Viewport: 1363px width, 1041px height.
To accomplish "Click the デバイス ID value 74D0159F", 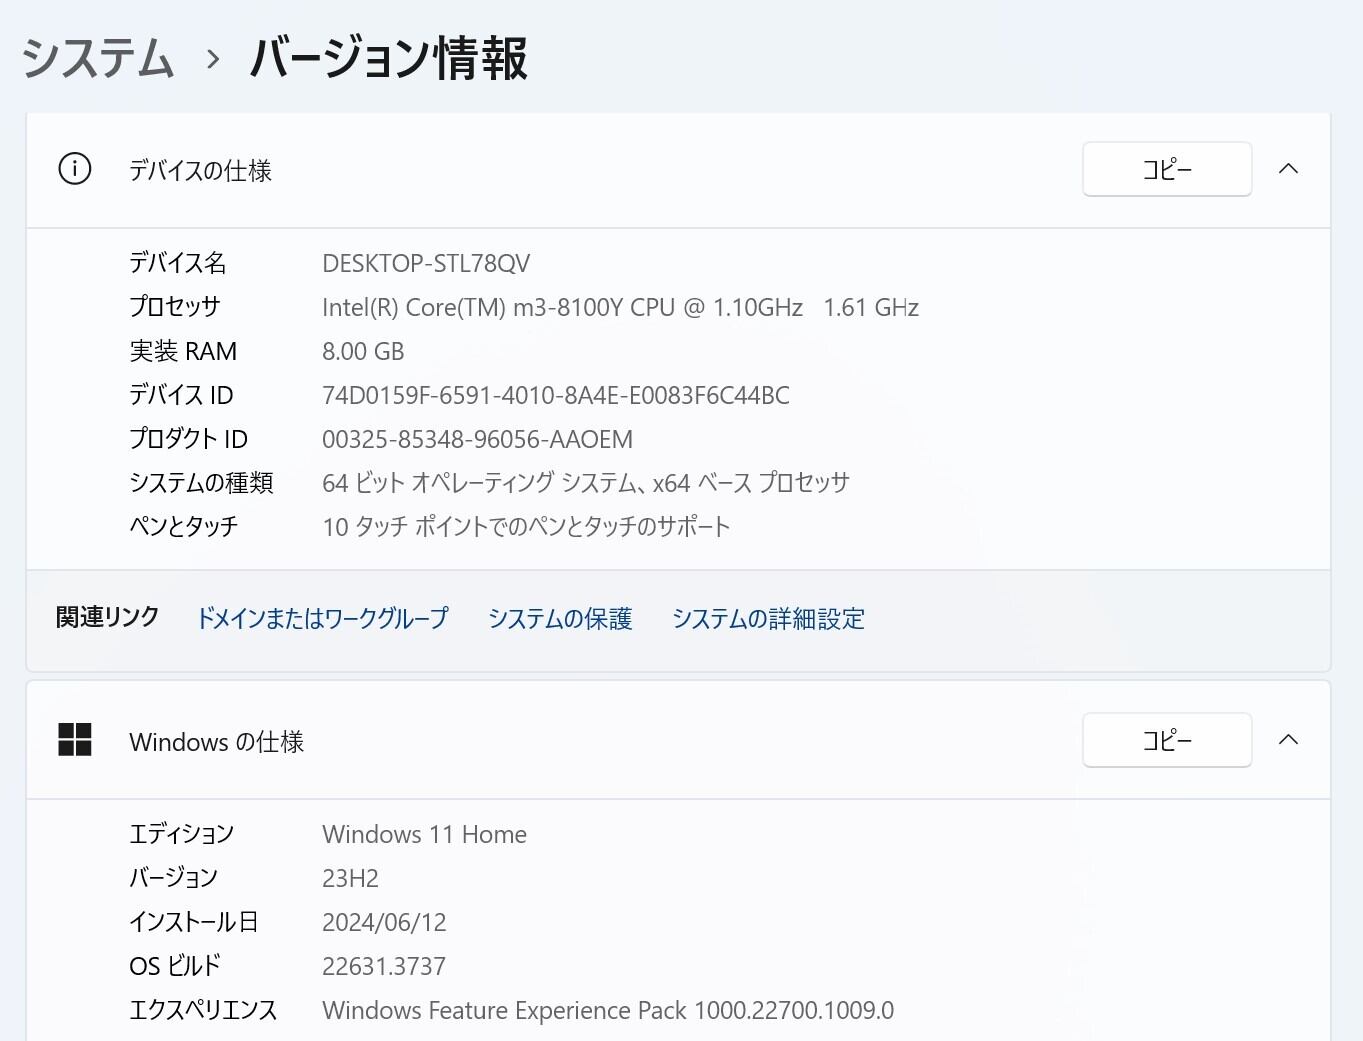I will (x=555, y=395).
